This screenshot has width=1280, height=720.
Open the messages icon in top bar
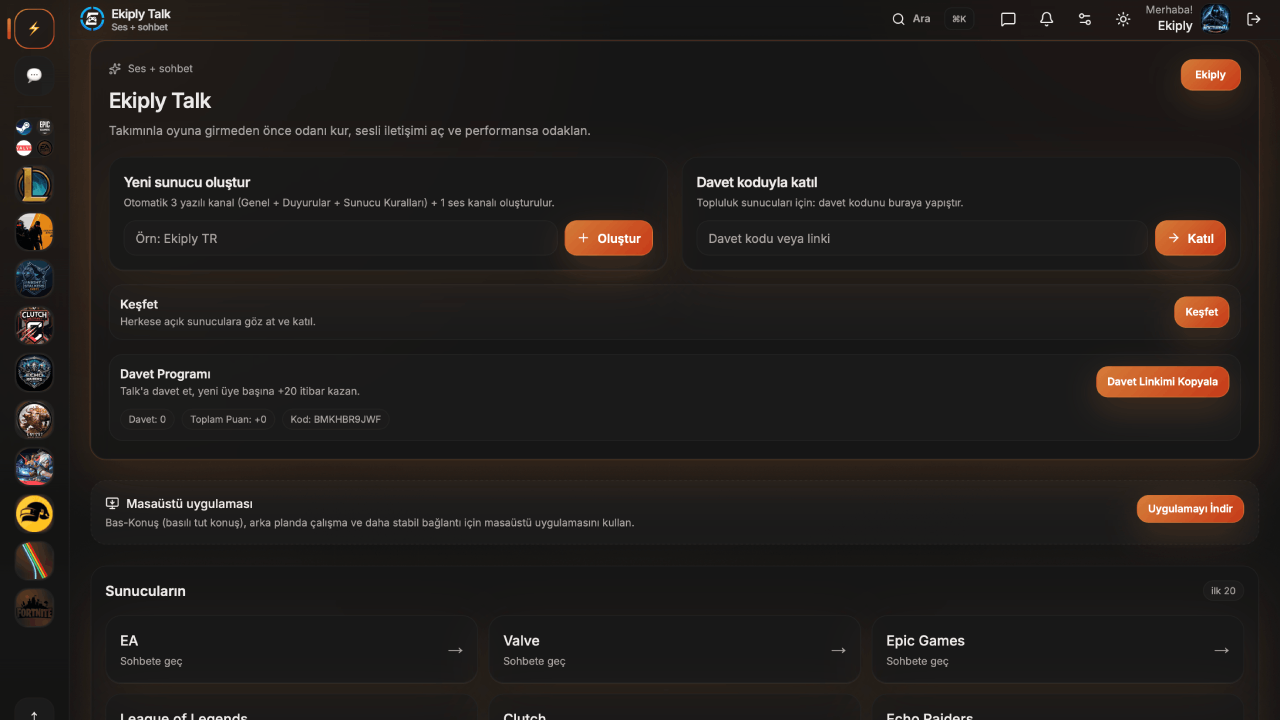tap(1008, 19)
